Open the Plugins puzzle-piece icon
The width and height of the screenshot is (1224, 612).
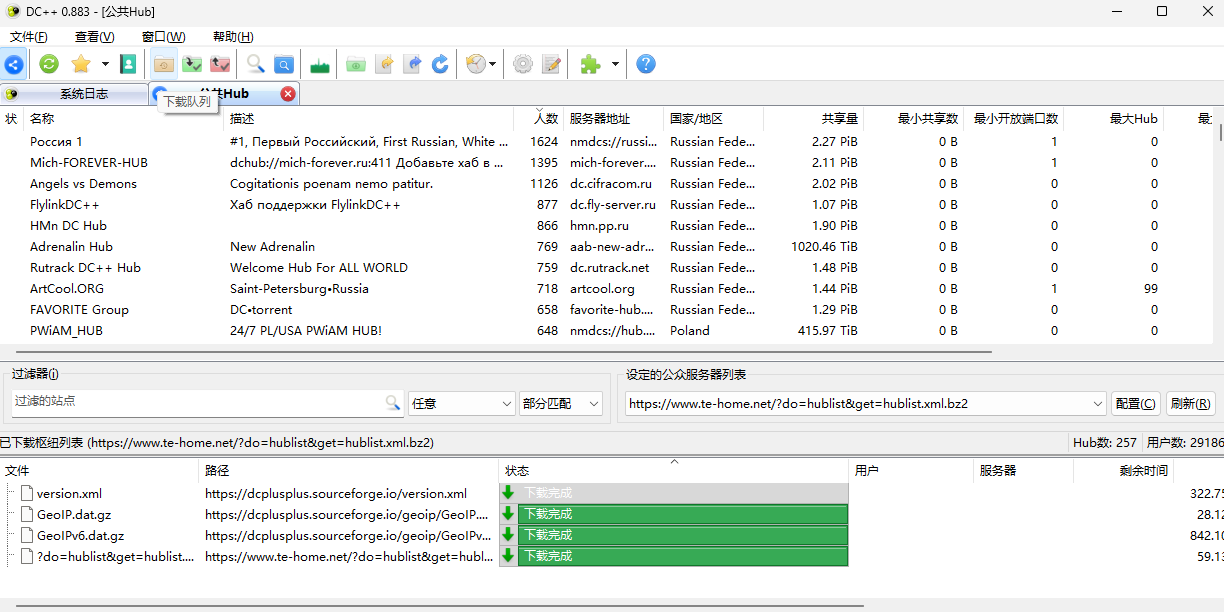[x=590, y=64]
